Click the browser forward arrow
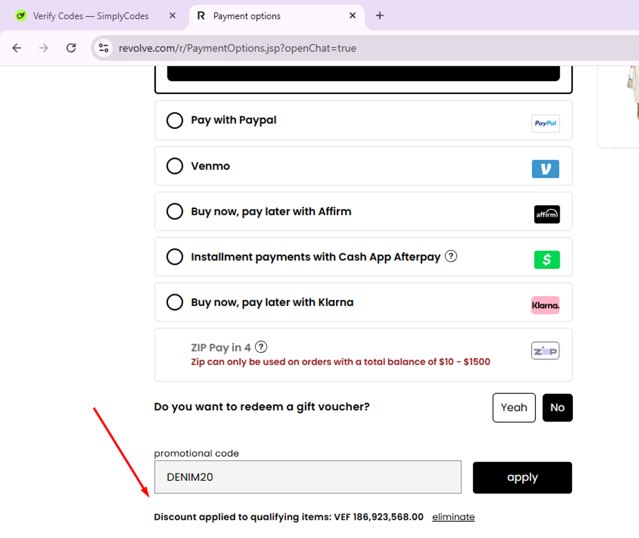Screen dimensions: 639x538 point(43,48)
